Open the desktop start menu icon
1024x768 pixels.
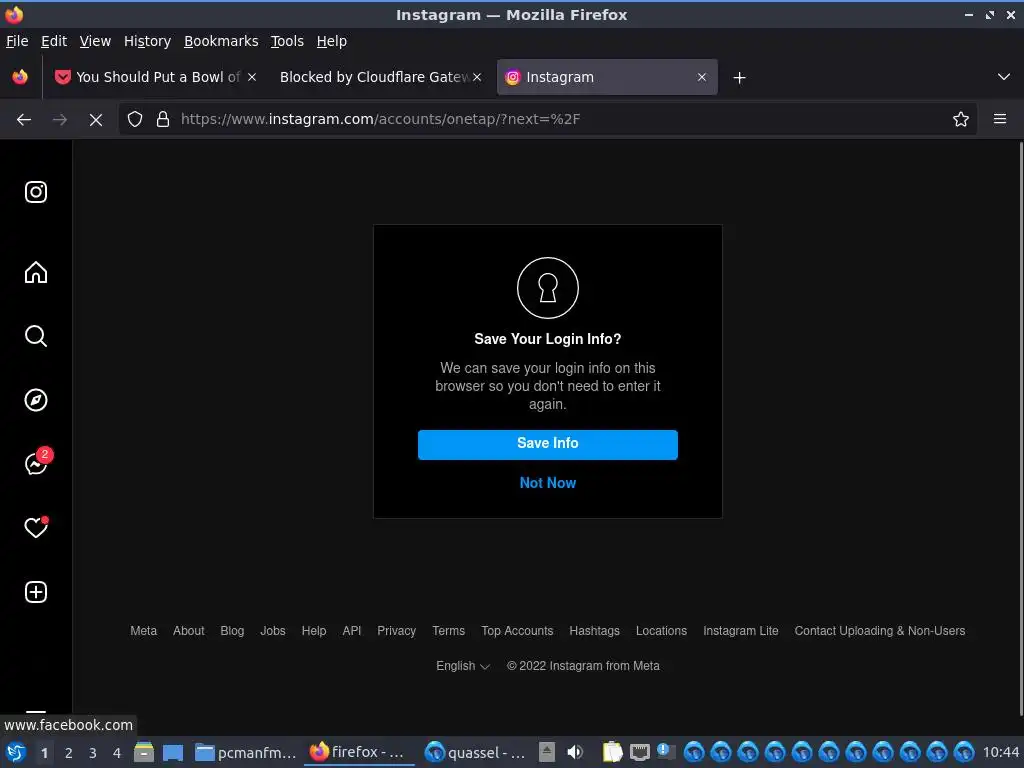click(x=16, y=753)
